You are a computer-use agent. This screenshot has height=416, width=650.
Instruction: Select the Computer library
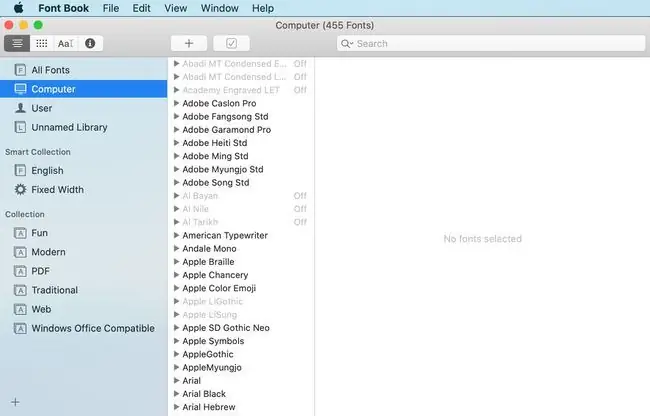(x=84, y=89)
